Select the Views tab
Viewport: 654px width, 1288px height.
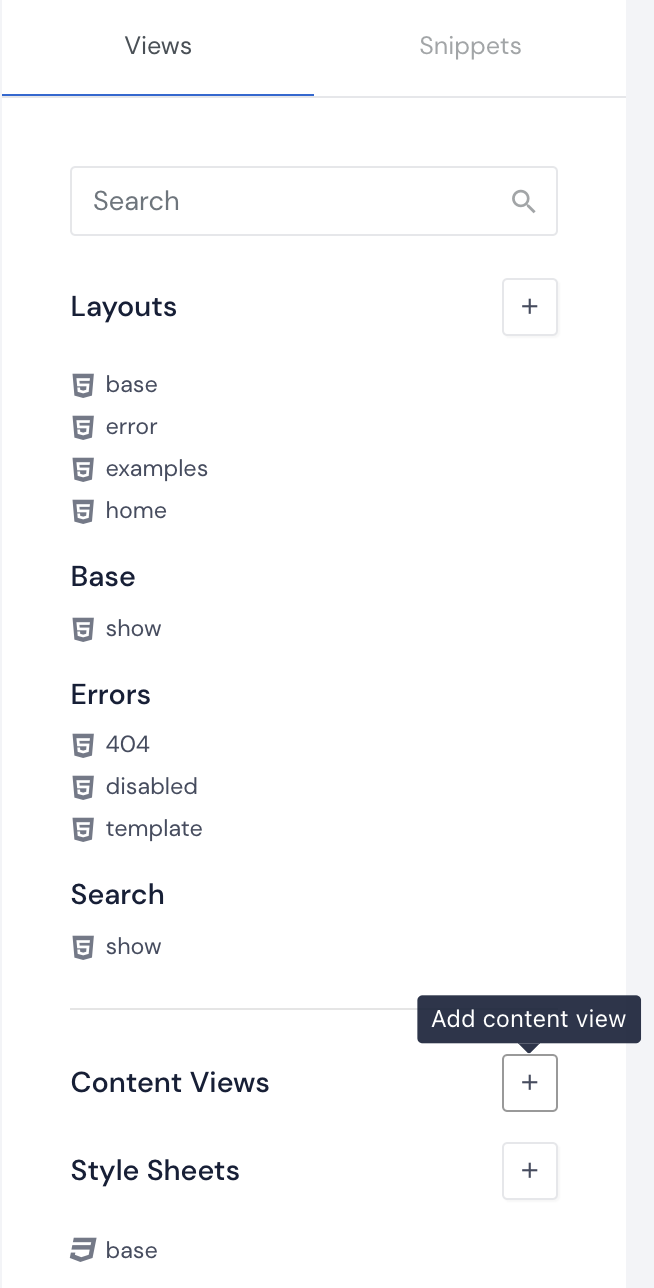pyautogui.click(x=158, y=46)
